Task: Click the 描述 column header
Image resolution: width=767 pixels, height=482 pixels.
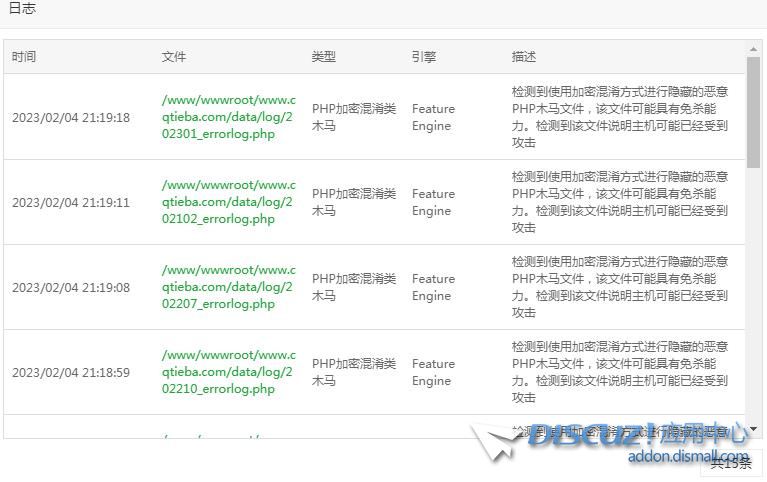Action: [524, 57]
